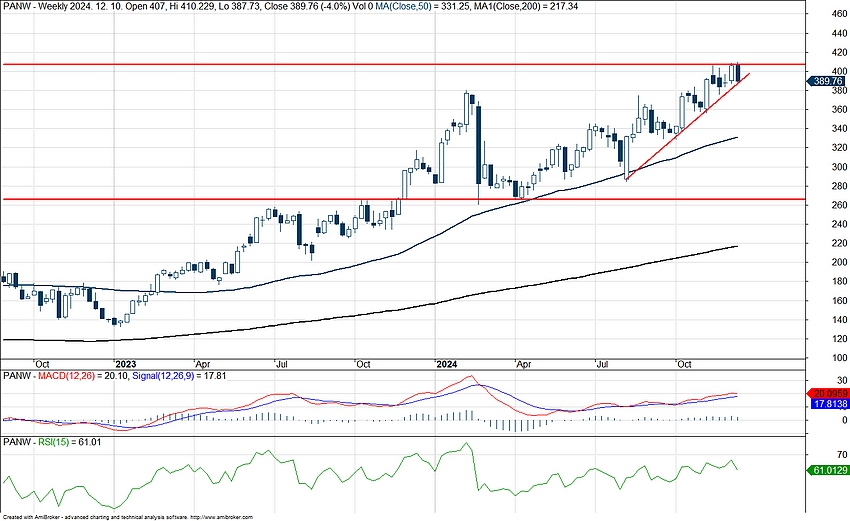This screenshot has height=521, width=850.
Task: Click the green 61.0129 RSI value tag
Action: pos(828,470)
